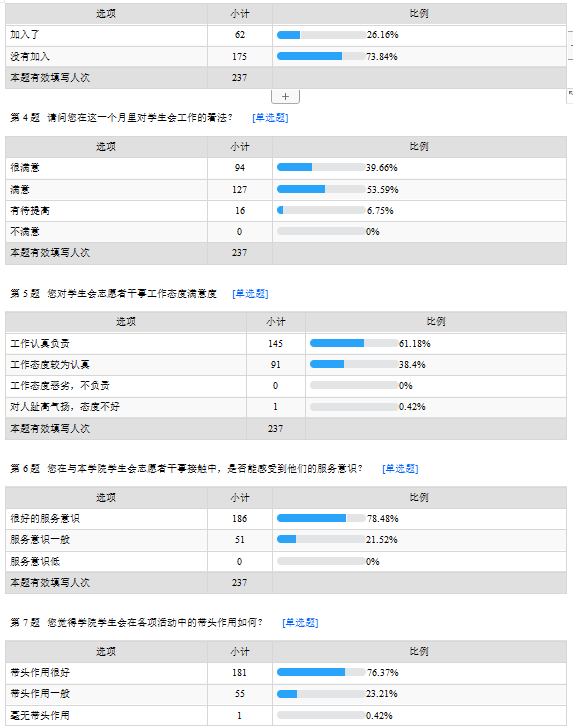Click the 比例 header in question 6 table
Image resolution: width=573 pixels, height=728 pixels.
click(x=419, y=497)
